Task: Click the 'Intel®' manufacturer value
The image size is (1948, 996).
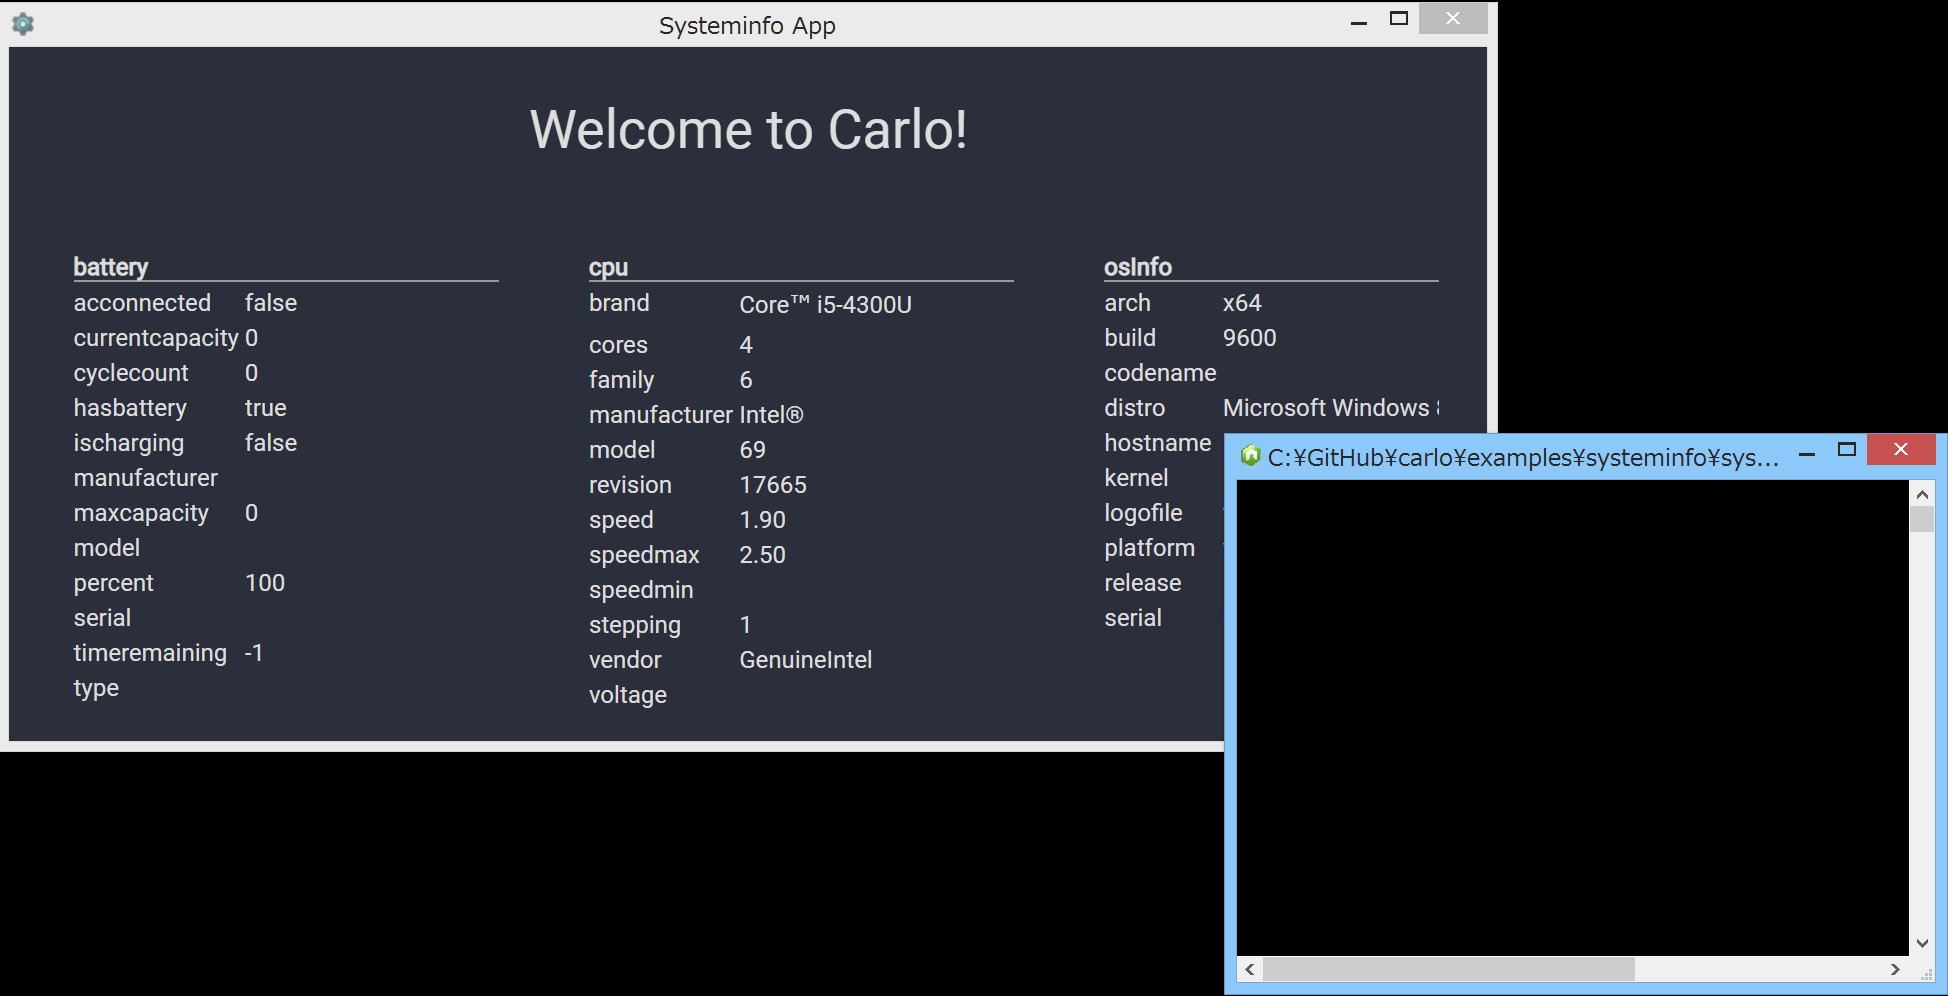Action: coord(771,415)
